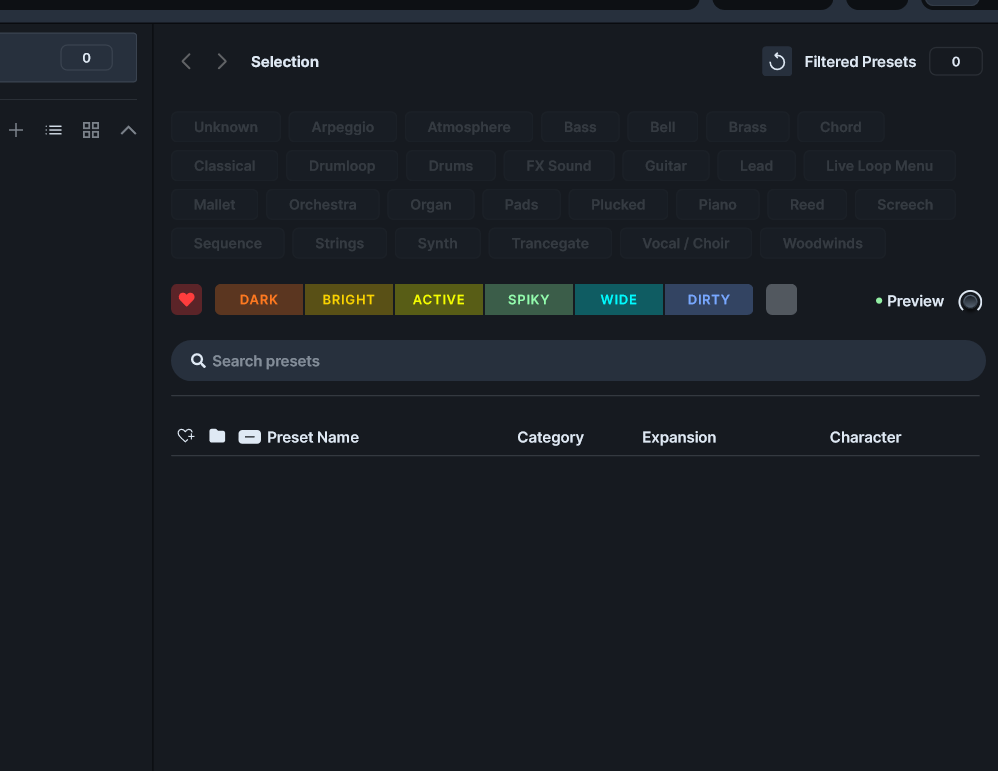Image resolution: width=998 pixels, height=771 pixels.
Task: Click the back navigation arrow
Action: (186, 62)
